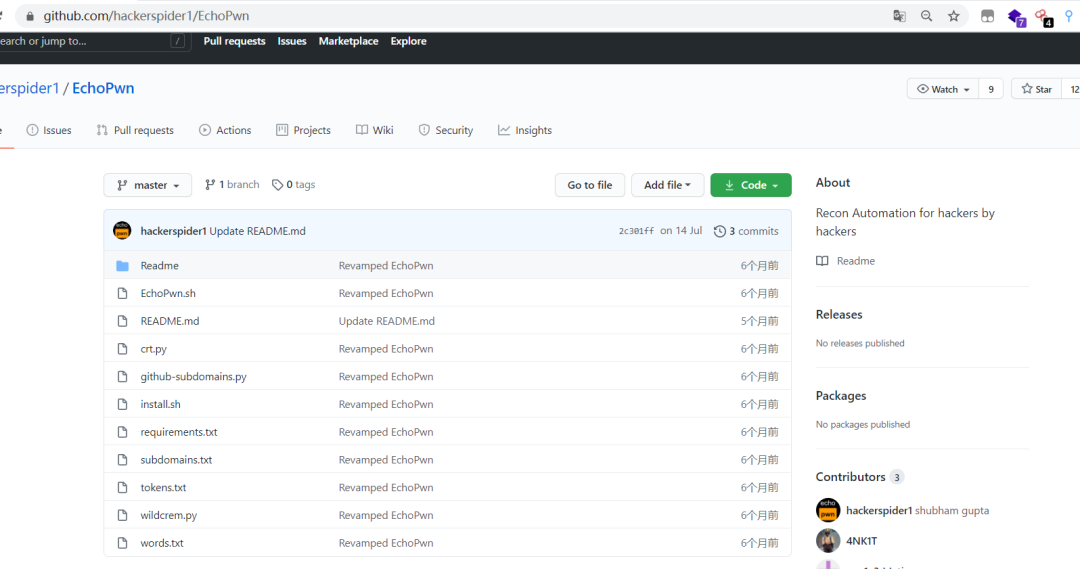Open the github-subdomains.py file
Viewport: 1080px width, 569px height.
click(194, 377)
